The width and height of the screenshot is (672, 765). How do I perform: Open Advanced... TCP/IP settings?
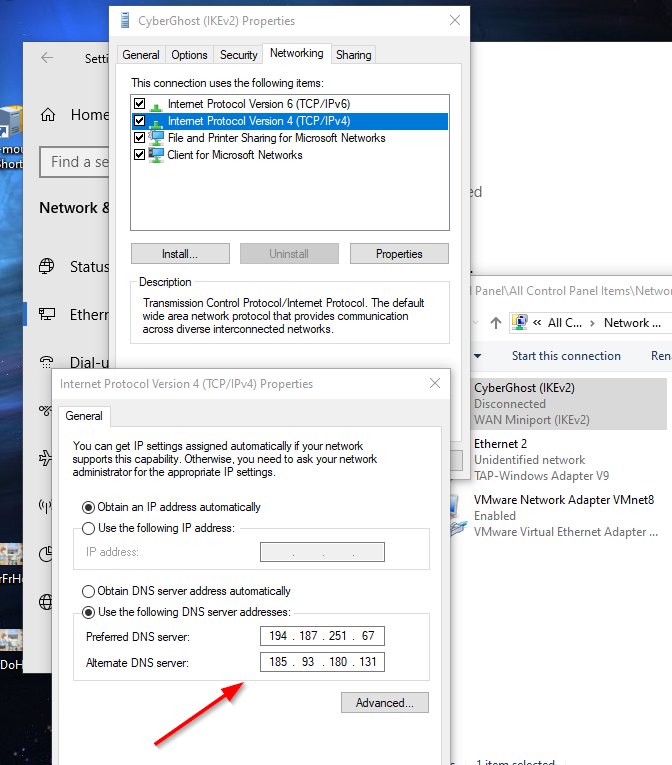pyautogui.click(x=385, y=703)
